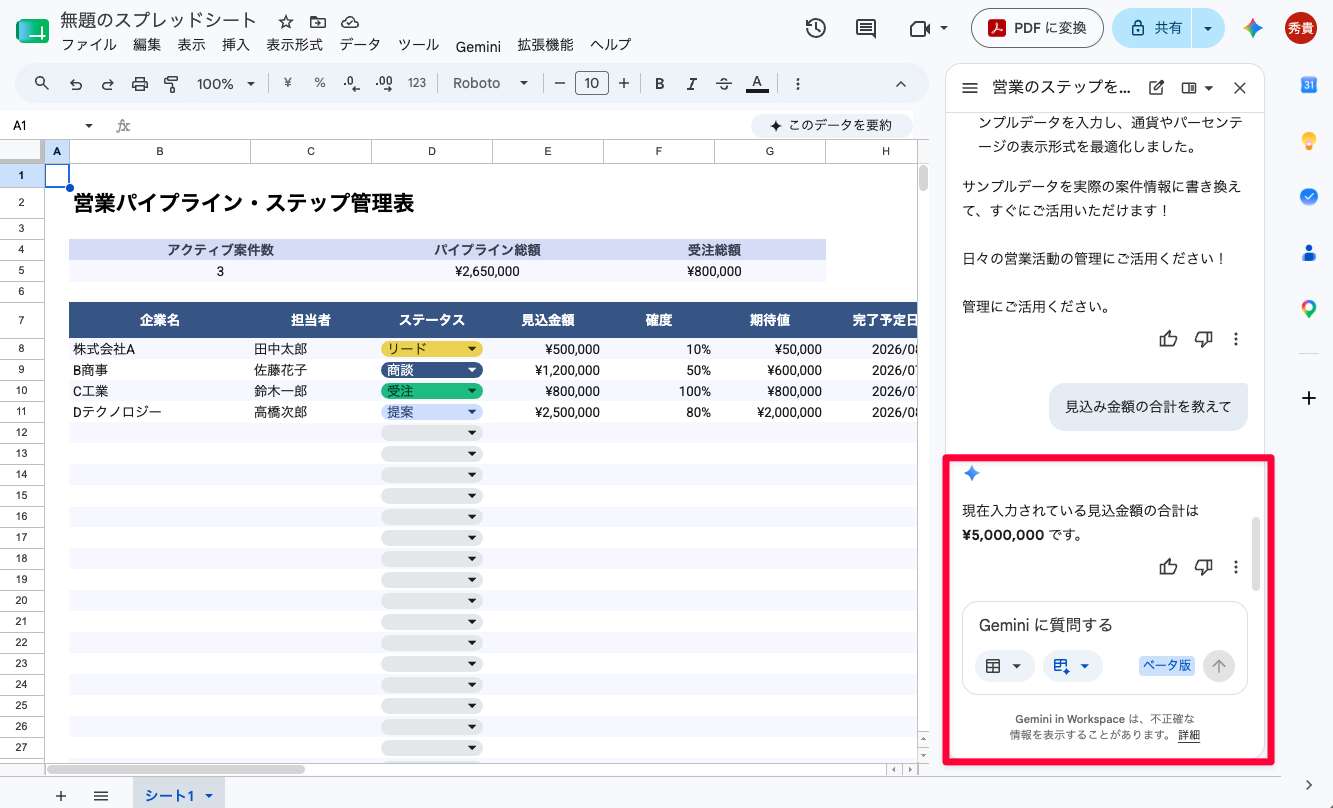Undo the last action
The height and width of the screenshot is (808, 1333).
(76, 84)
